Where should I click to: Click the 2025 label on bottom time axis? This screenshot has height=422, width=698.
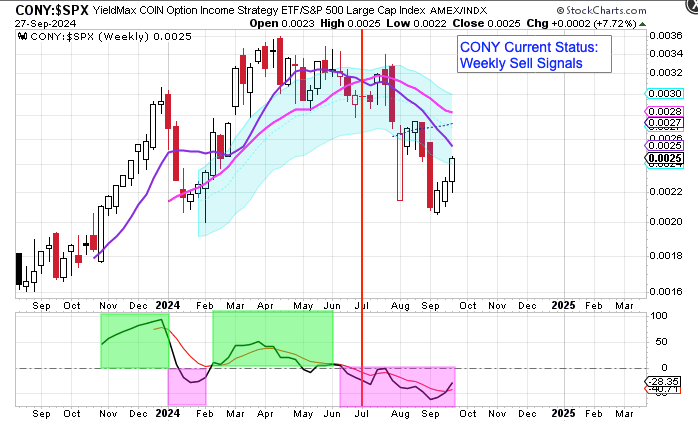[x=562, y=412]
